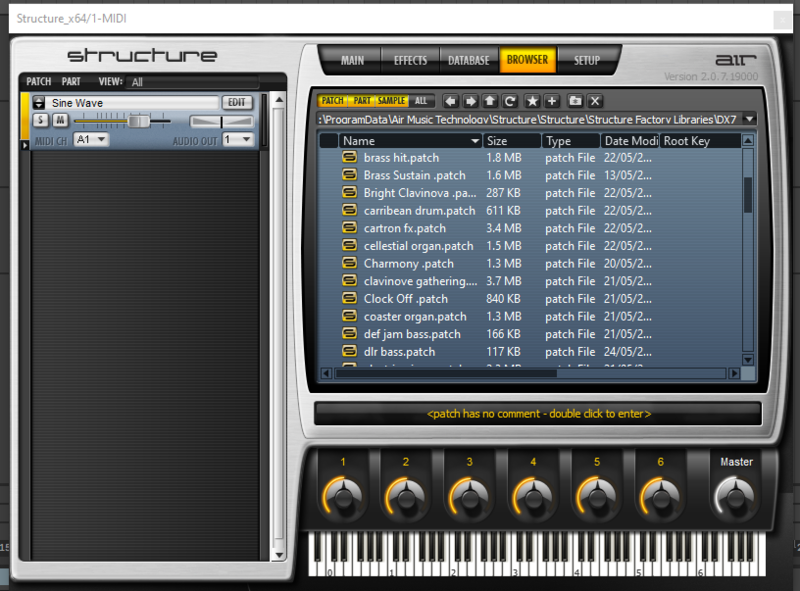Select the BROWSER tab
The width and height of the screenshot is (800, 591).
point(528,60)
